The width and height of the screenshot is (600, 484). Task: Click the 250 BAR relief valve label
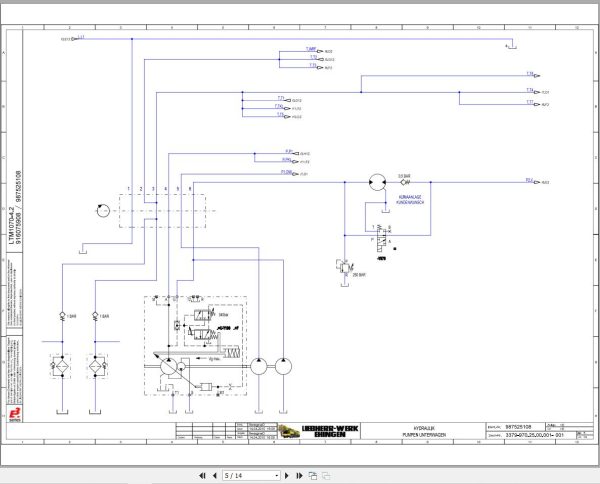(x=359, y=275)
